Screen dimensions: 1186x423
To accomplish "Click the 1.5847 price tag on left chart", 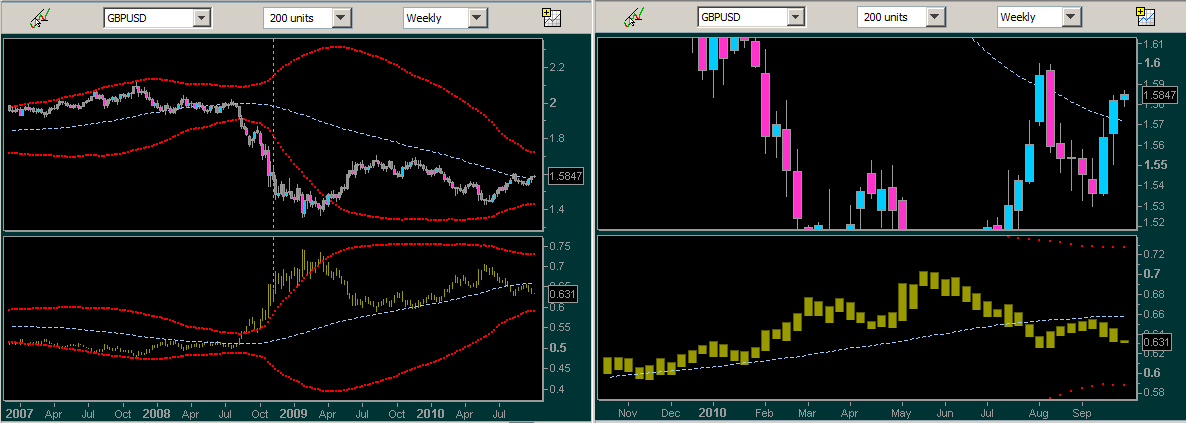I will click(566, 176).
